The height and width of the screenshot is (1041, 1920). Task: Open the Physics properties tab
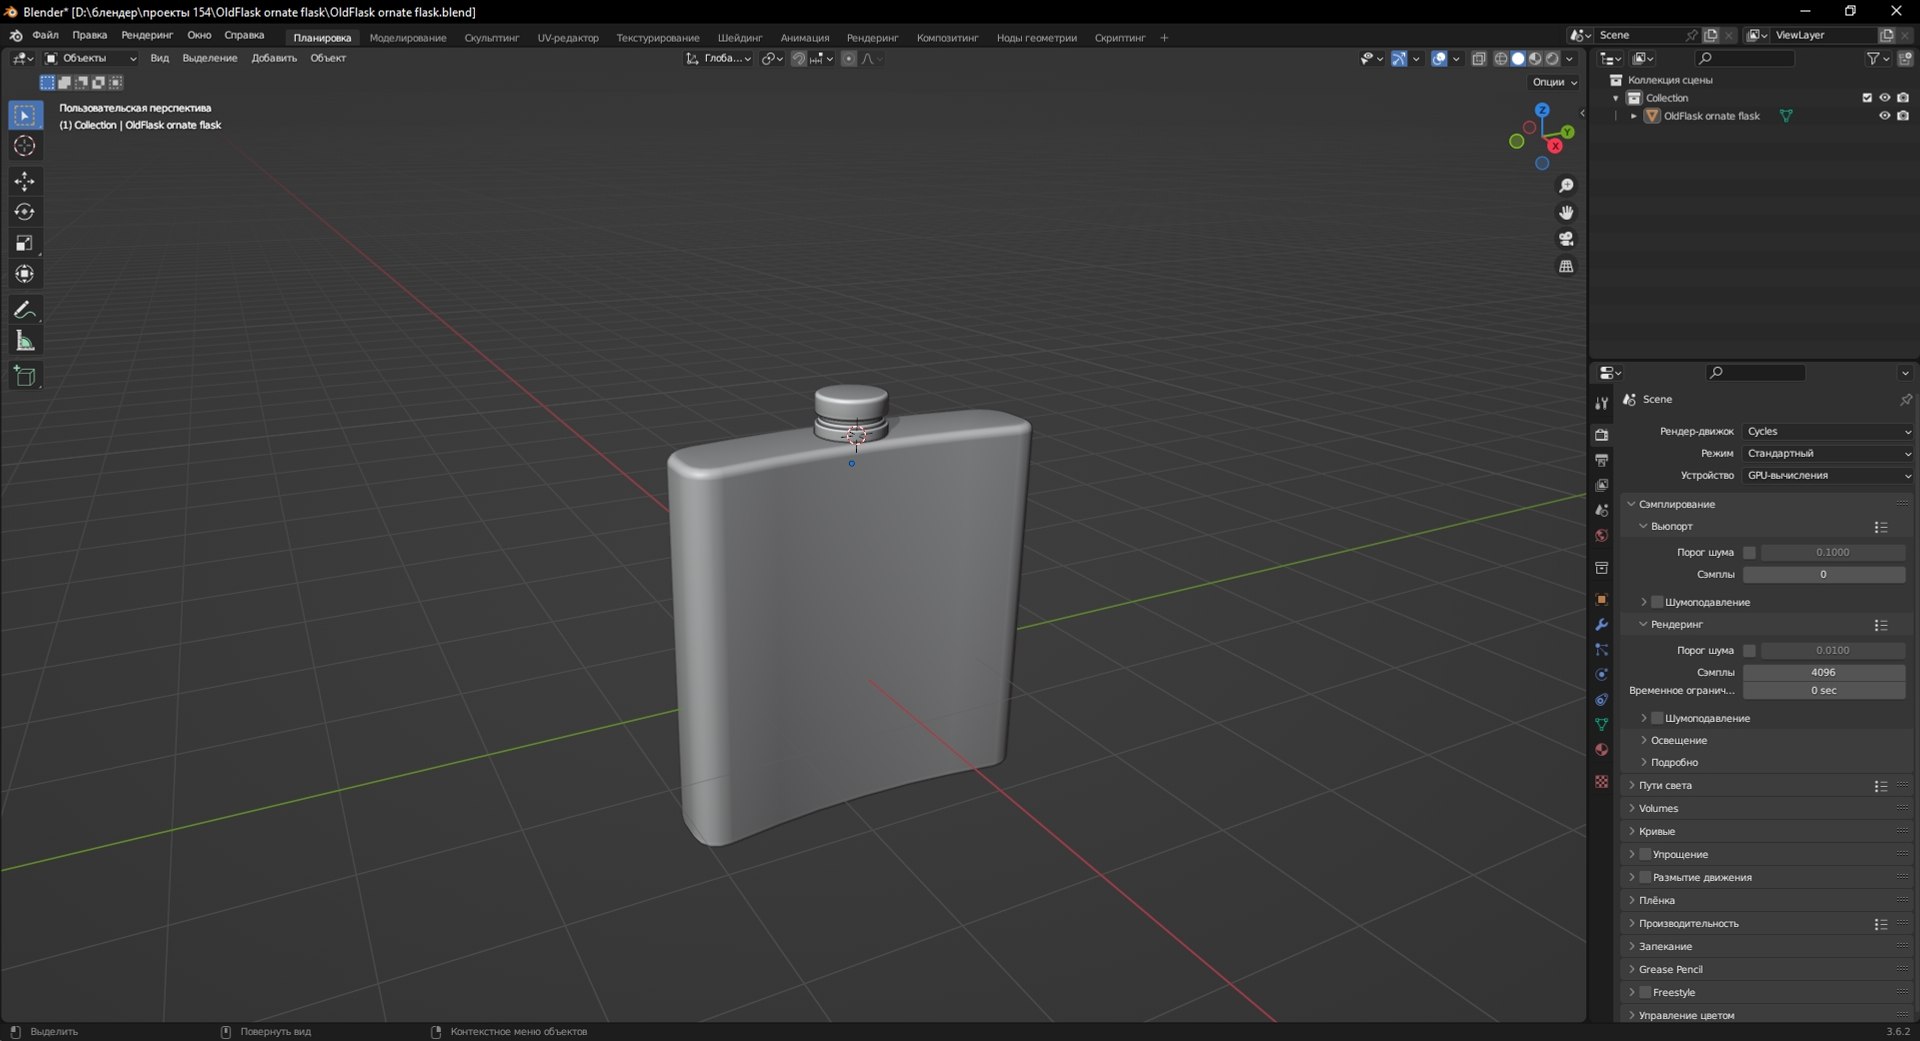click(1602, 674)
